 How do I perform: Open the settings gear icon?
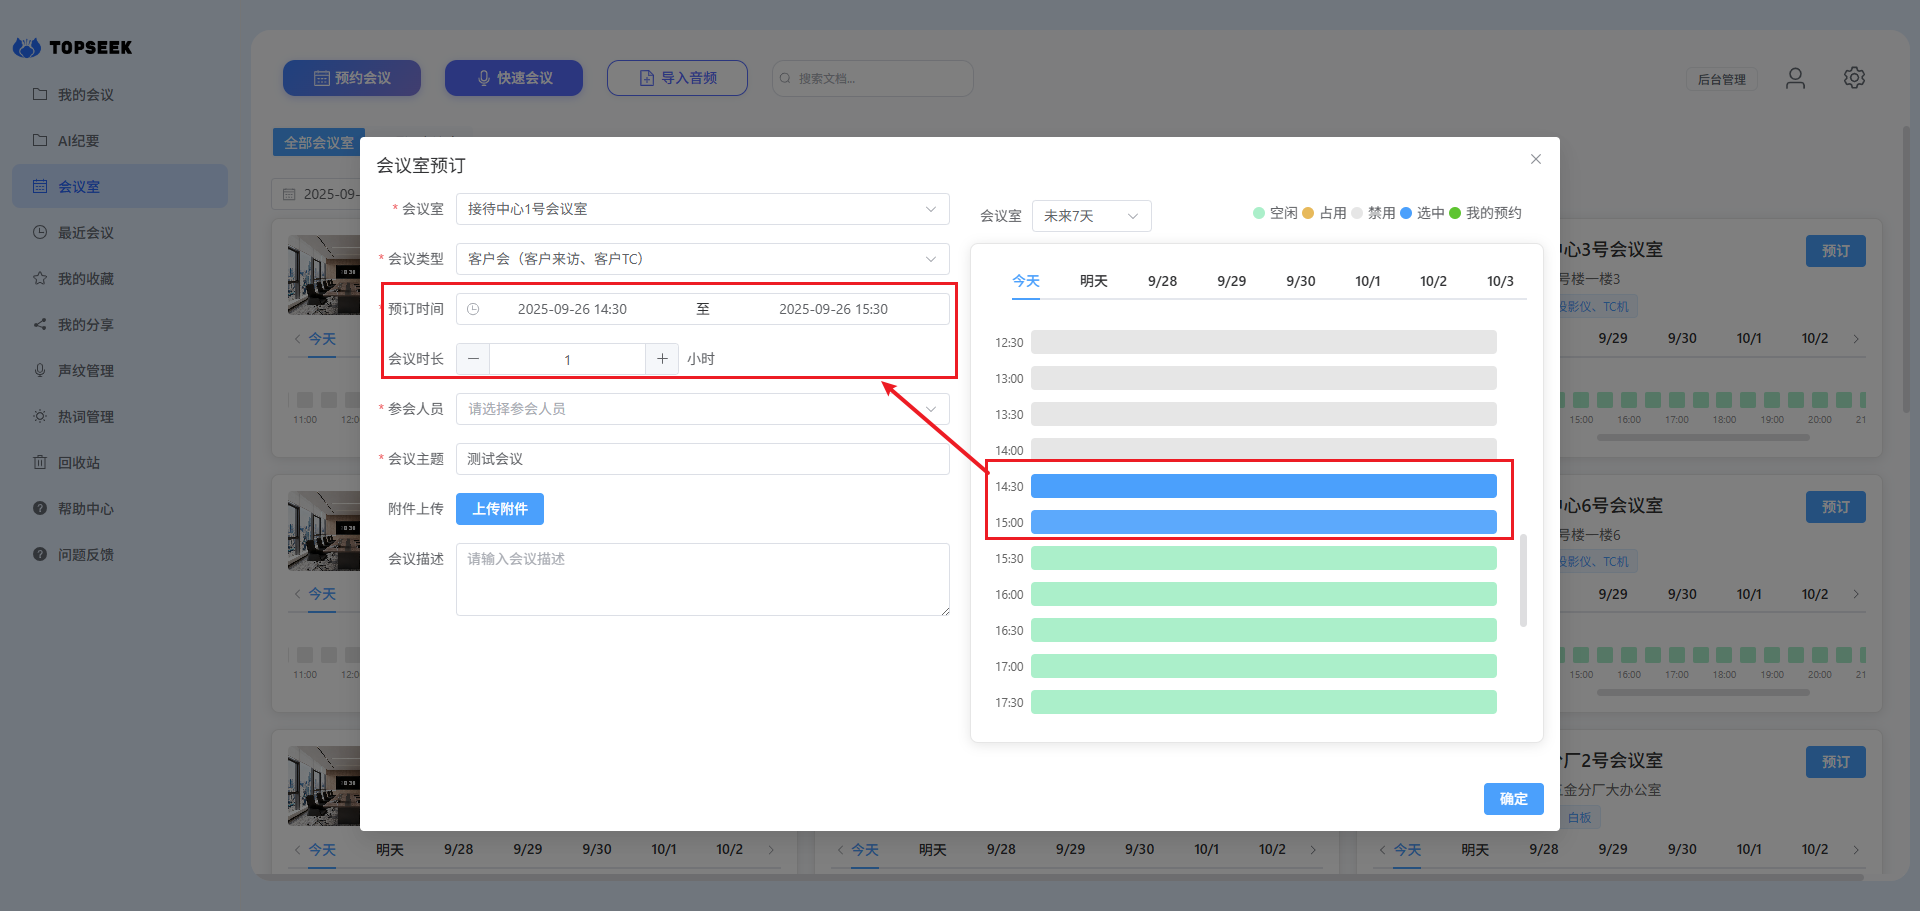1854,78
